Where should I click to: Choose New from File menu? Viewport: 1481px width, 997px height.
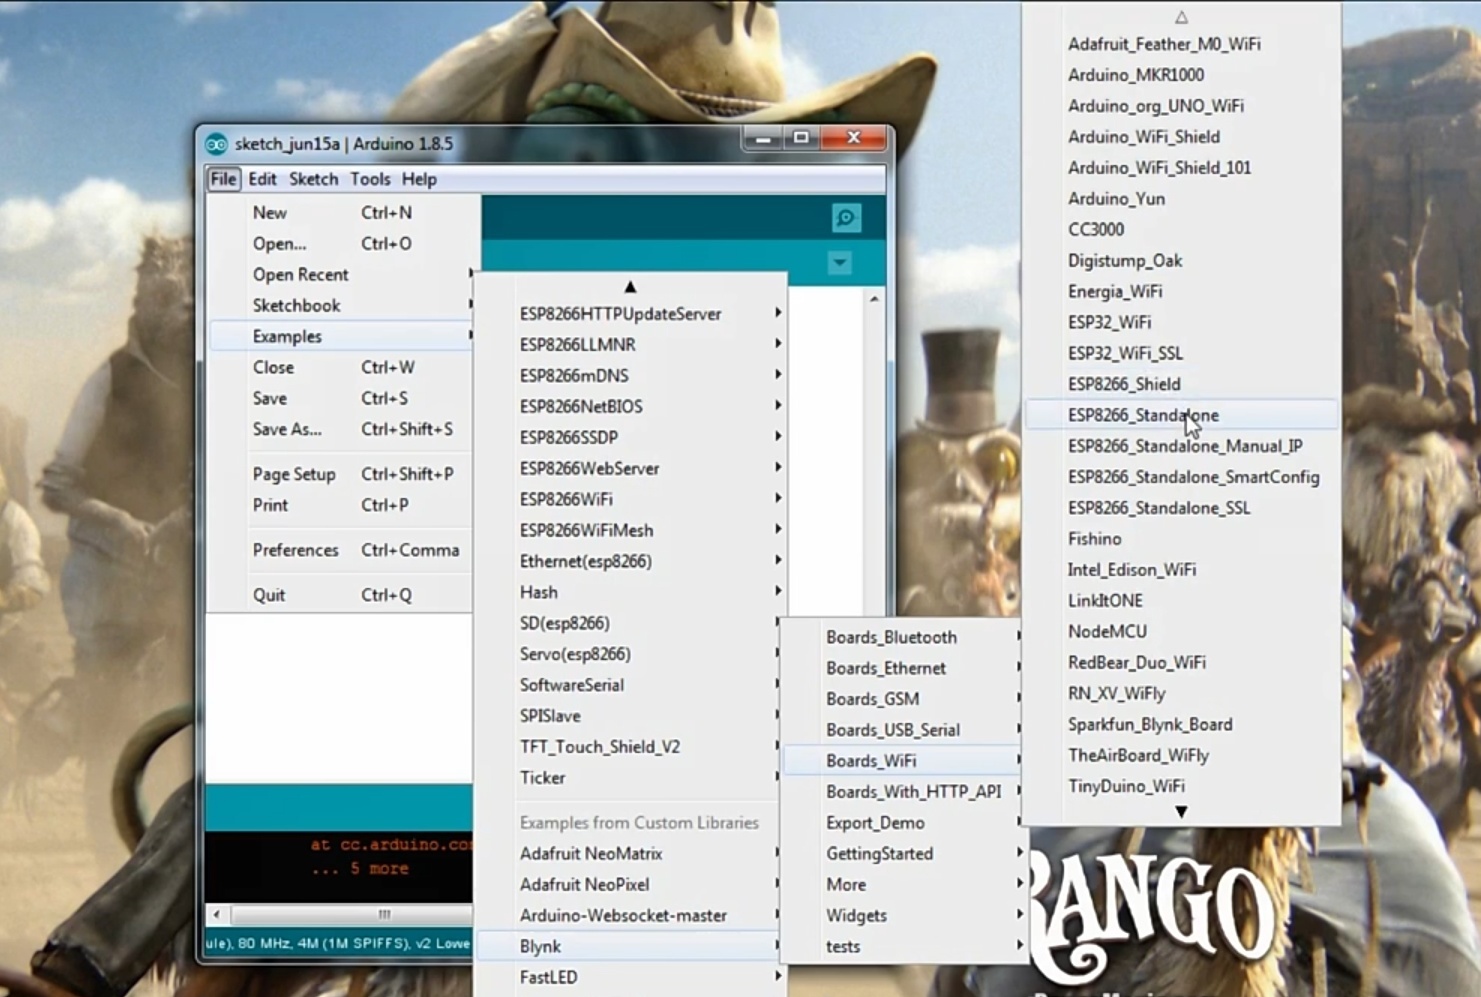pos(340,212)
